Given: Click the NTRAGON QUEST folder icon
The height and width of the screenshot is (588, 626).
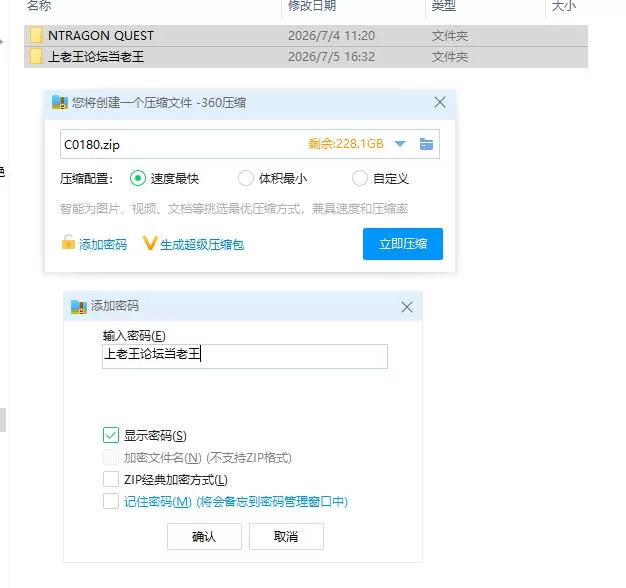Looking at the screenshot, I should (36, 35).
